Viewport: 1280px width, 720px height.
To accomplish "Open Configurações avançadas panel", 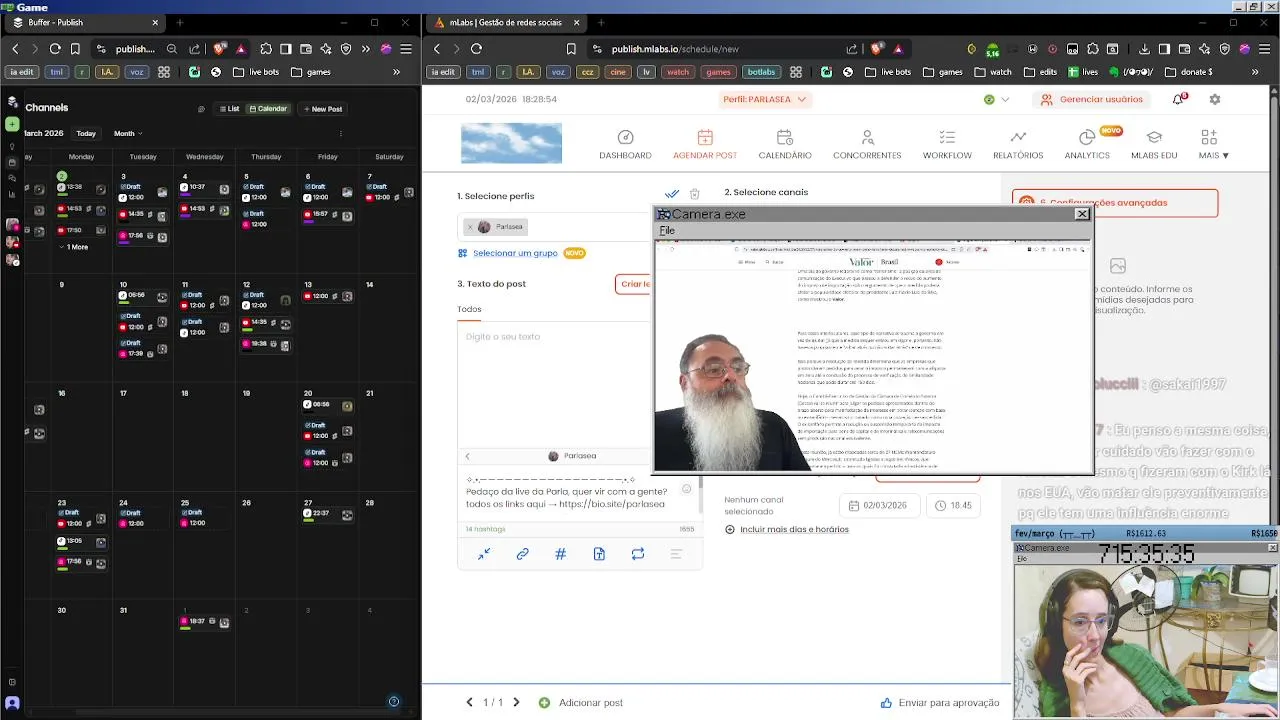I will coord(1115,203).
